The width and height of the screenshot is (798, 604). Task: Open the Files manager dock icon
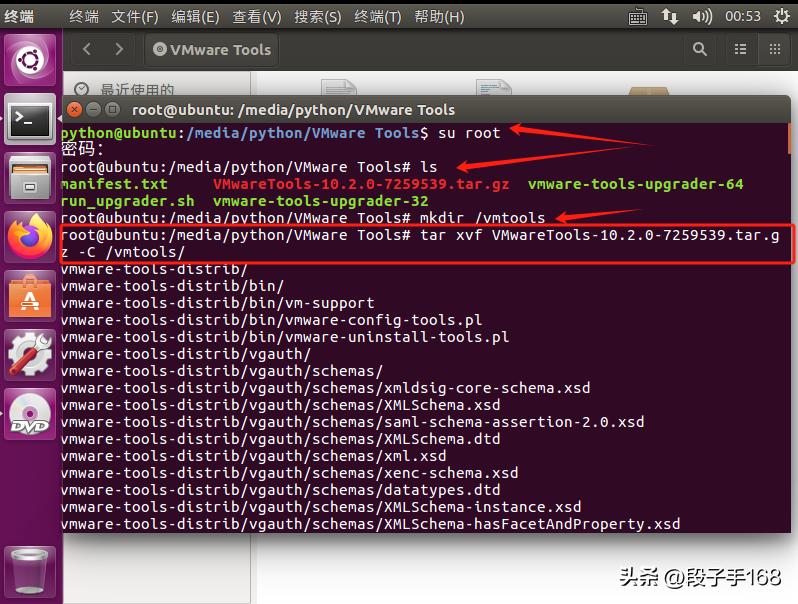[x=30, y=179]
